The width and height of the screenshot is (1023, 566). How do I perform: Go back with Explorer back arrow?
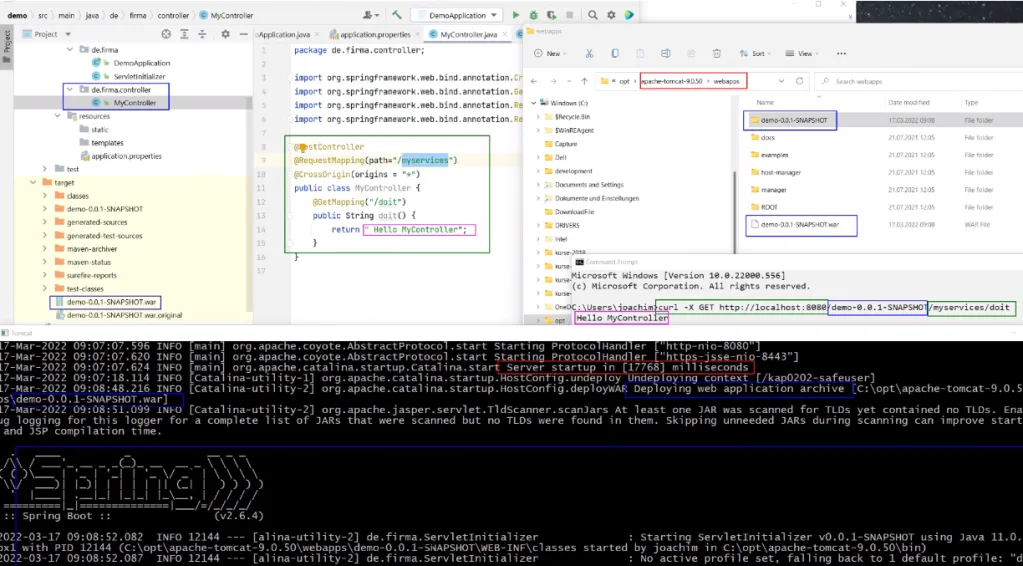534,82
